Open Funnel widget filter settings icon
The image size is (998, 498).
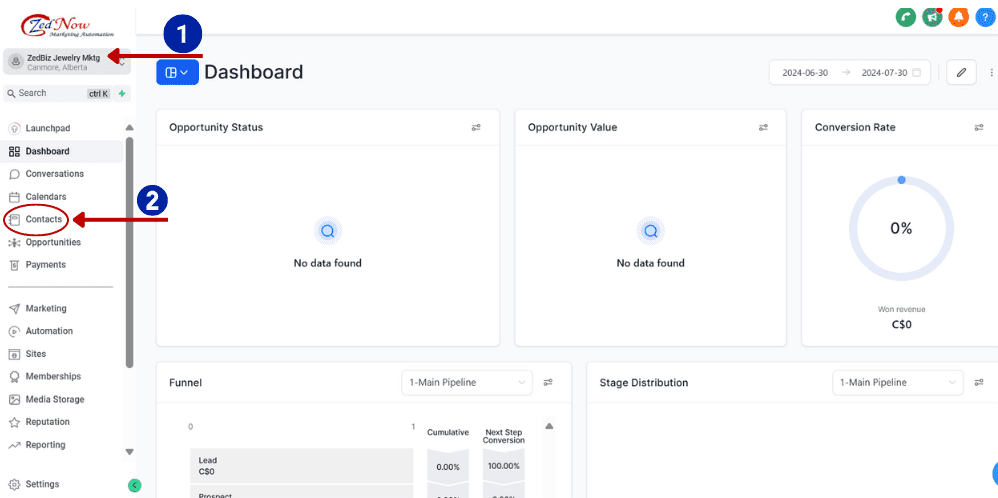[547, 383]
